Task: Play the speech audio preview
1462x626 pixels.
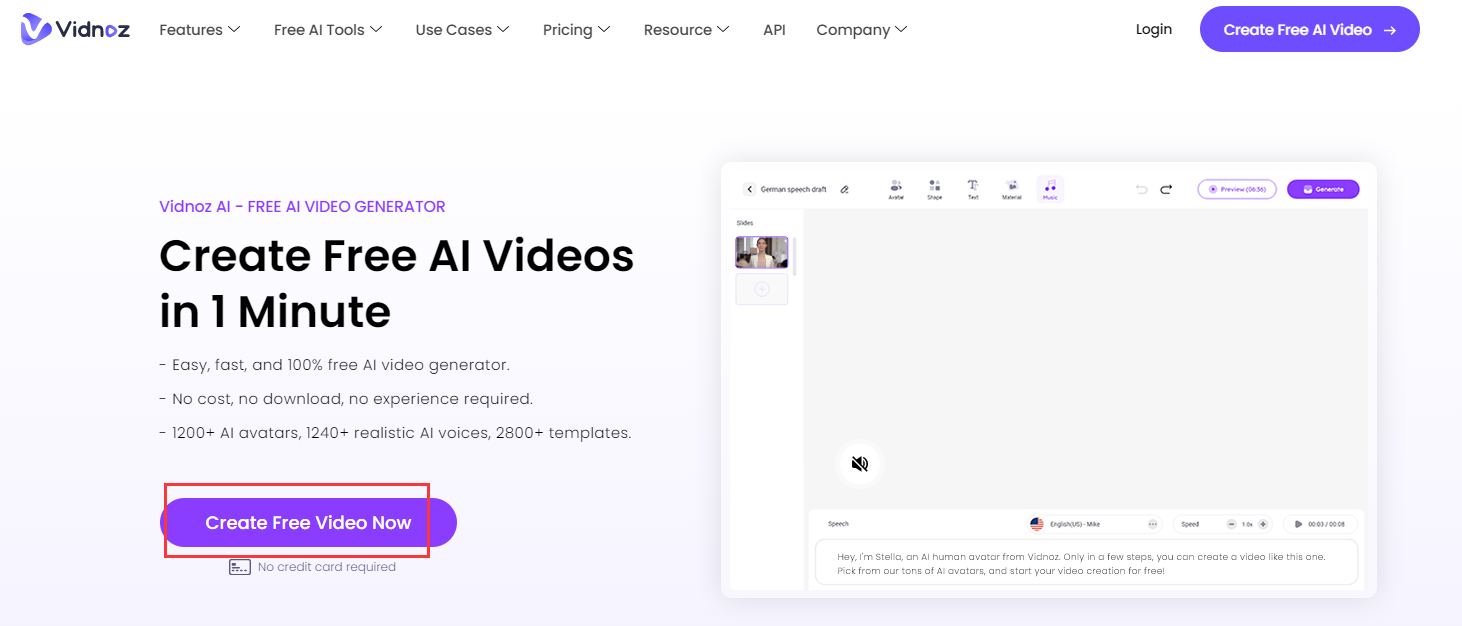Action: [1298, 524]
